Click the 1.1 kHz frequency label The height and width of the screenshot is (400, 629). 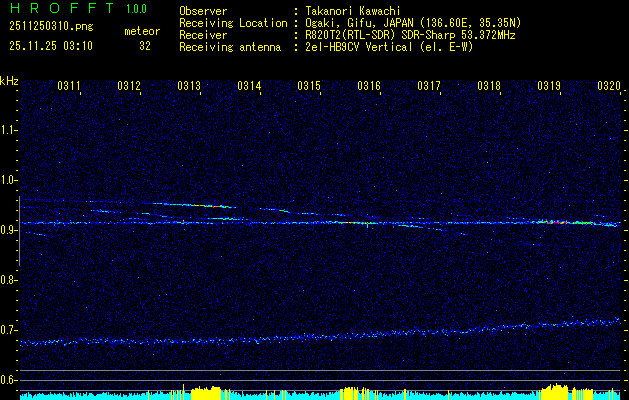tap(9, 129)
